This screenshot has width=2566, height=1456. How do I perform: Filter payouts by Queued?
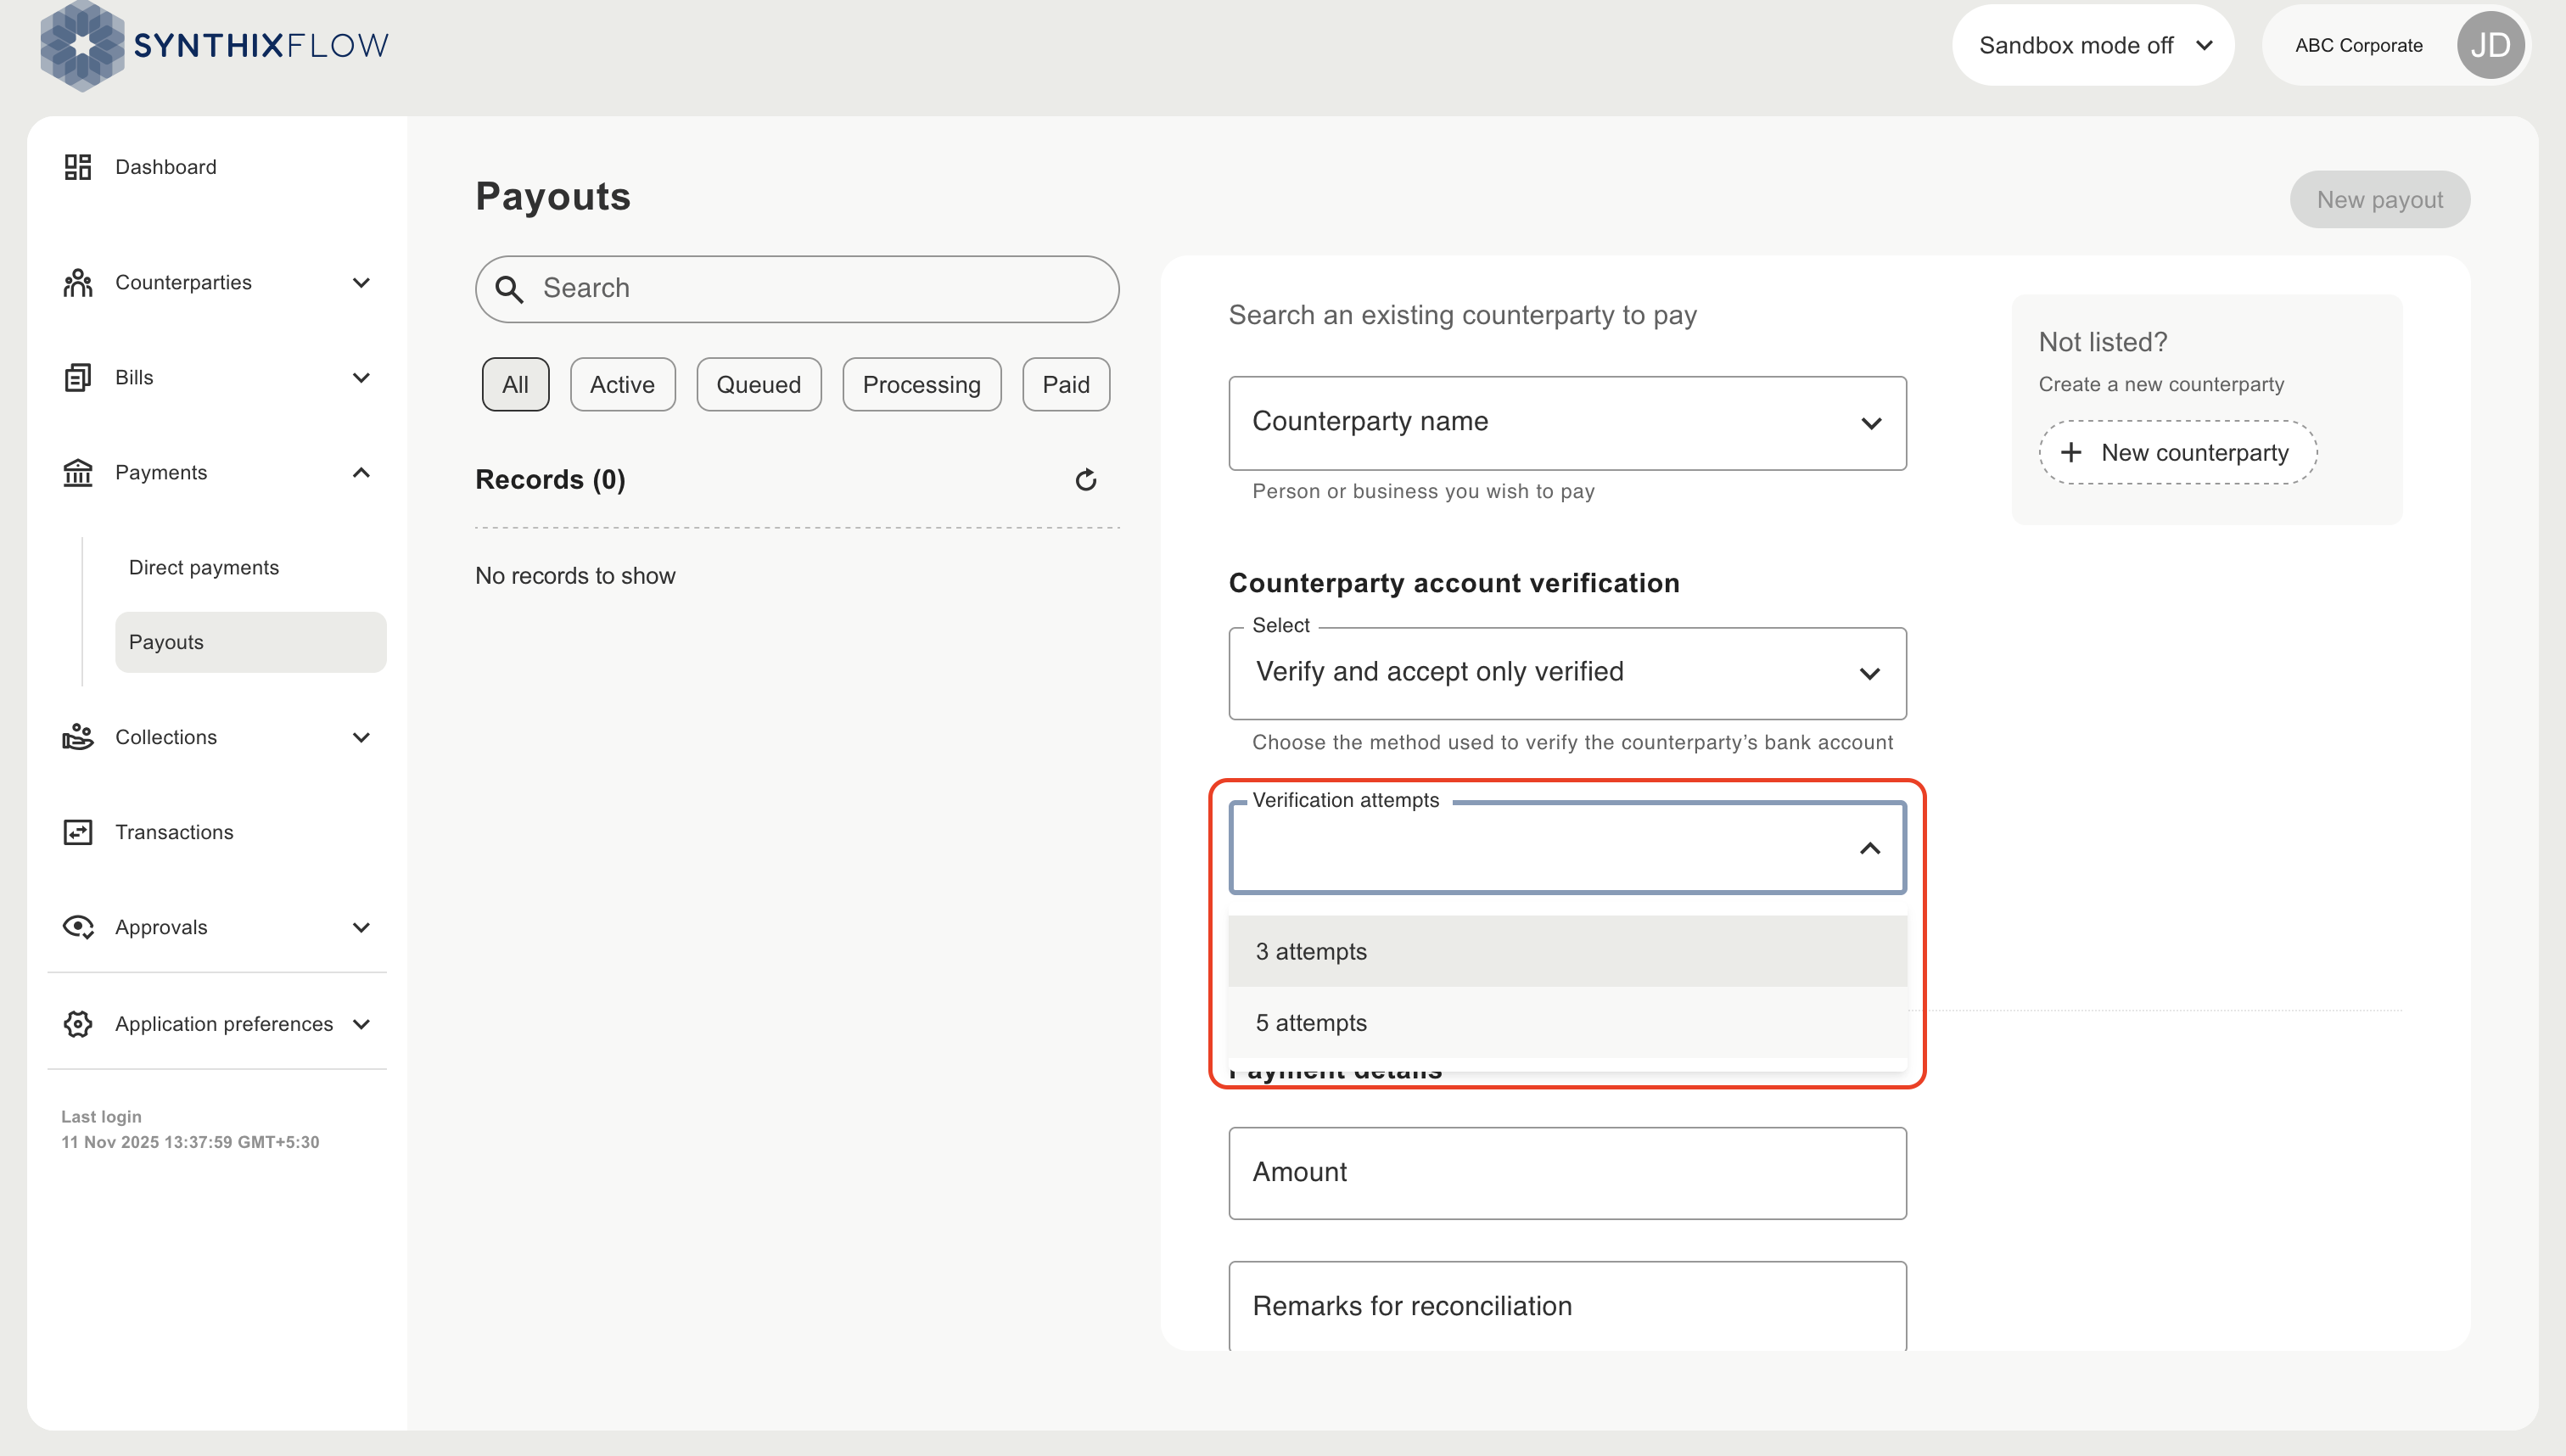click(x=758, y=384)
